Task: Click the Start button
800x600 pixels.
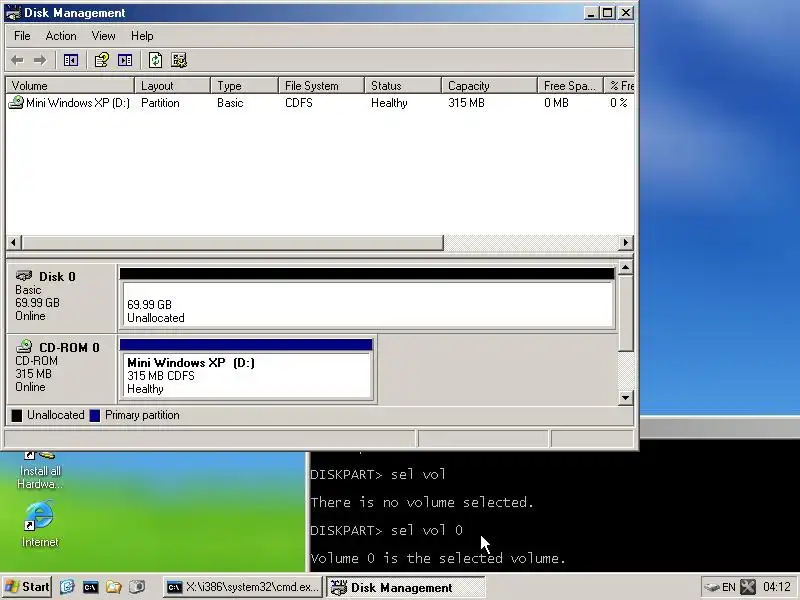Action: 27,587
